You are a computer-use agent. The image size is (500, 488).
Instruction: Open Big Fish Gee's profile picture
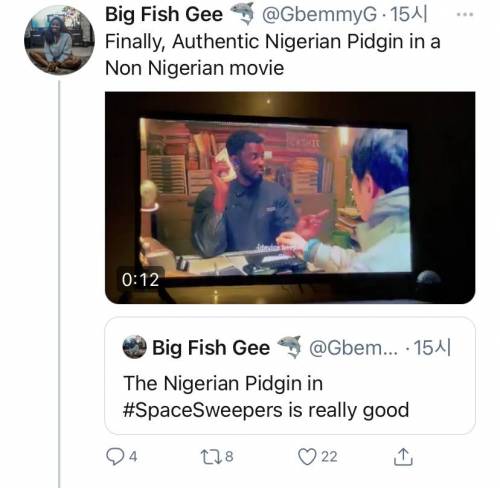pyautogui.click(x=59, y=40)
